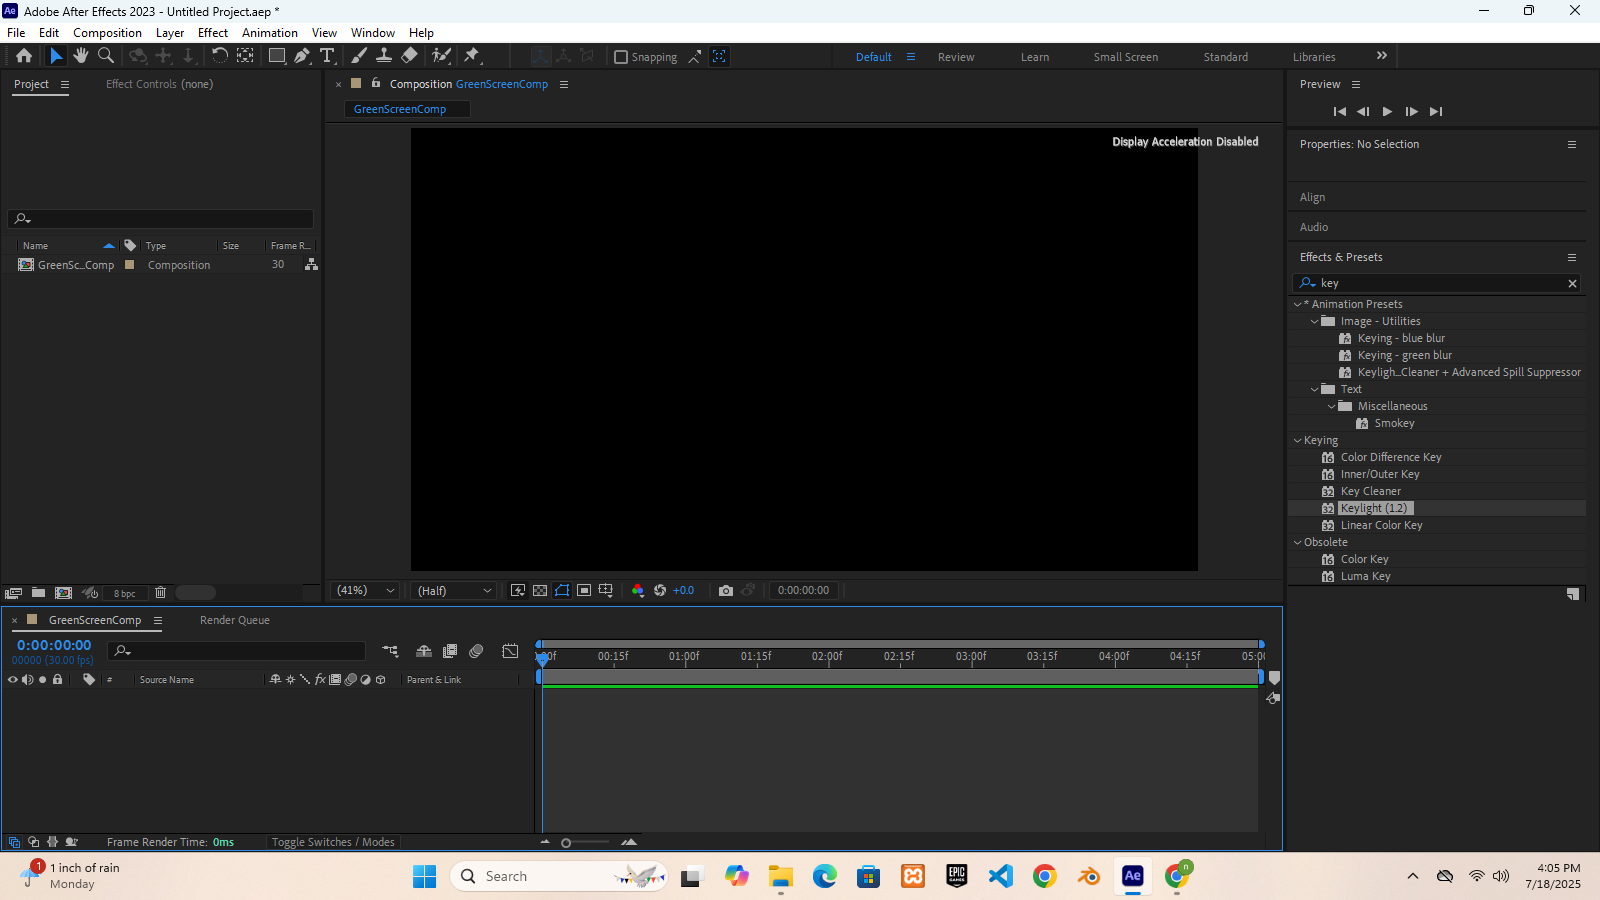Clear the Effects & Presets search
Image resolution: width=1600 pixels, height=900 pixels.
tap(1572, 284)
